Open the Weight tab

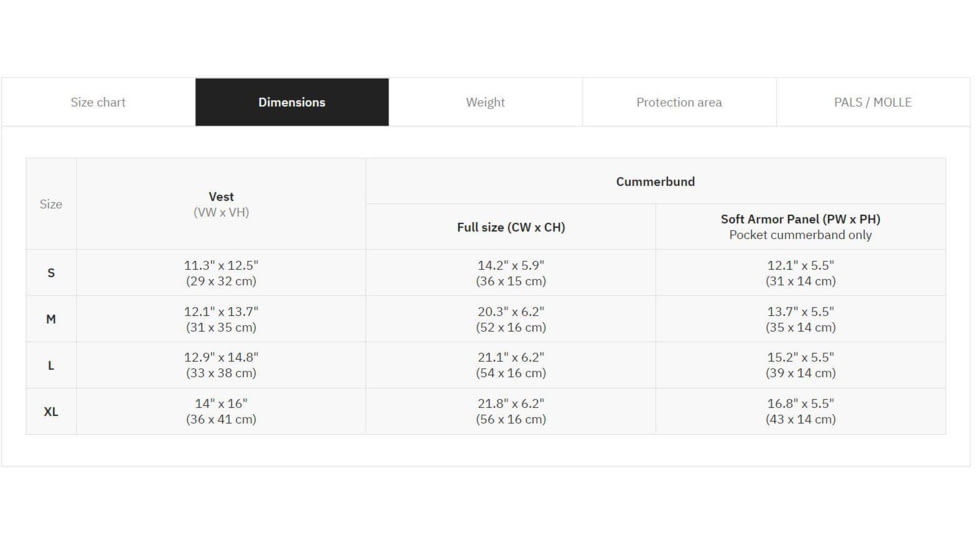pos(485,102)
